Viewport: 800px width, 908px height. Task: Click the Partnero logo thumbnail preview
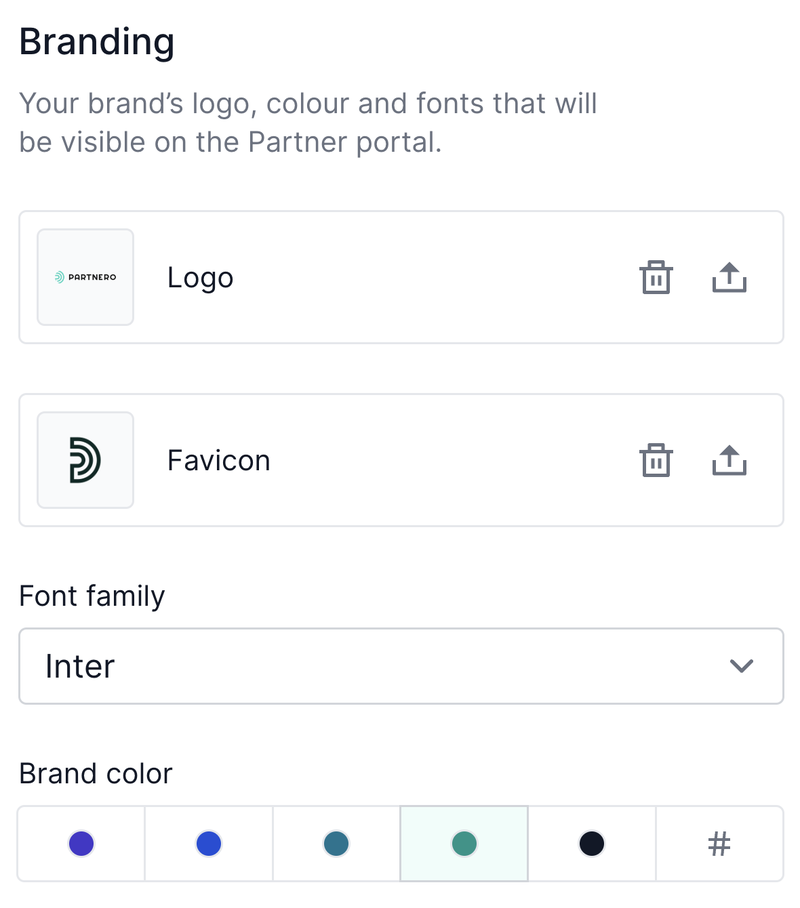click(85, 277)
